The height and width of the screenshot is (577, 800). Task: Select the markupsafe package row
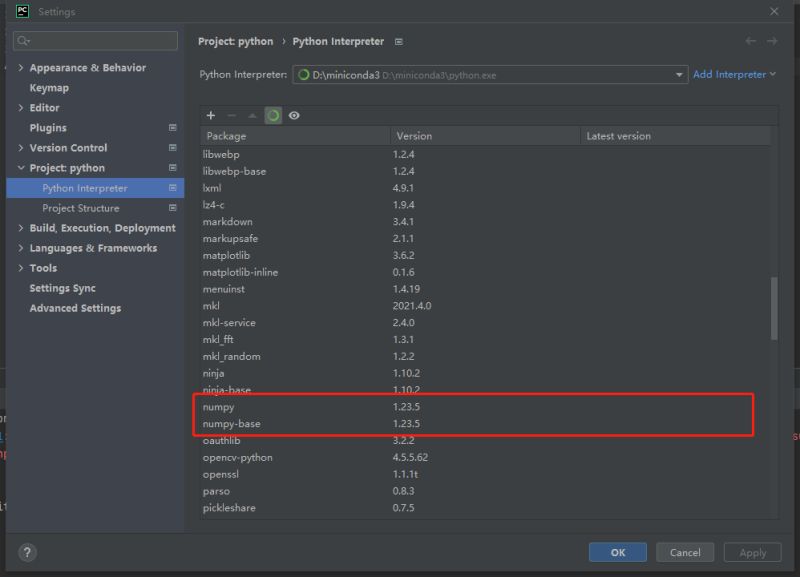(485, 238)
